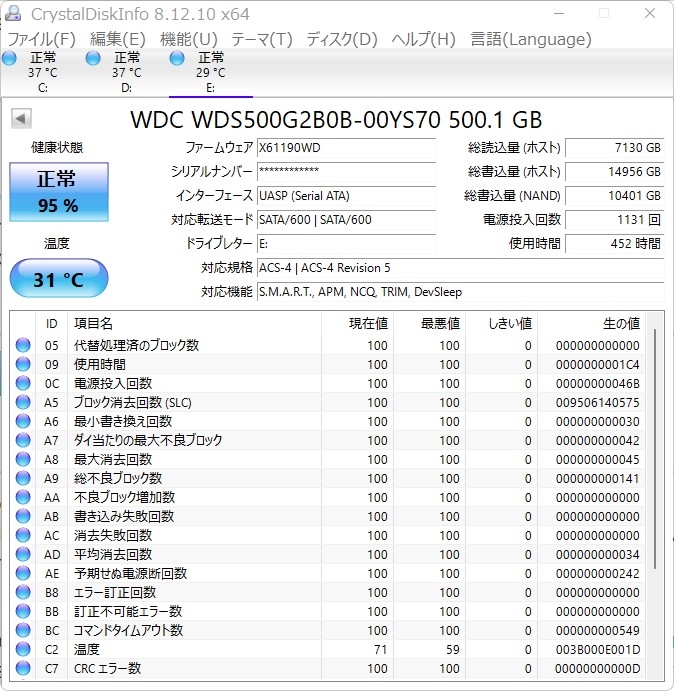Click the blue status orb of drive D:
Screen dimensions: 674x691
point(93,58)
